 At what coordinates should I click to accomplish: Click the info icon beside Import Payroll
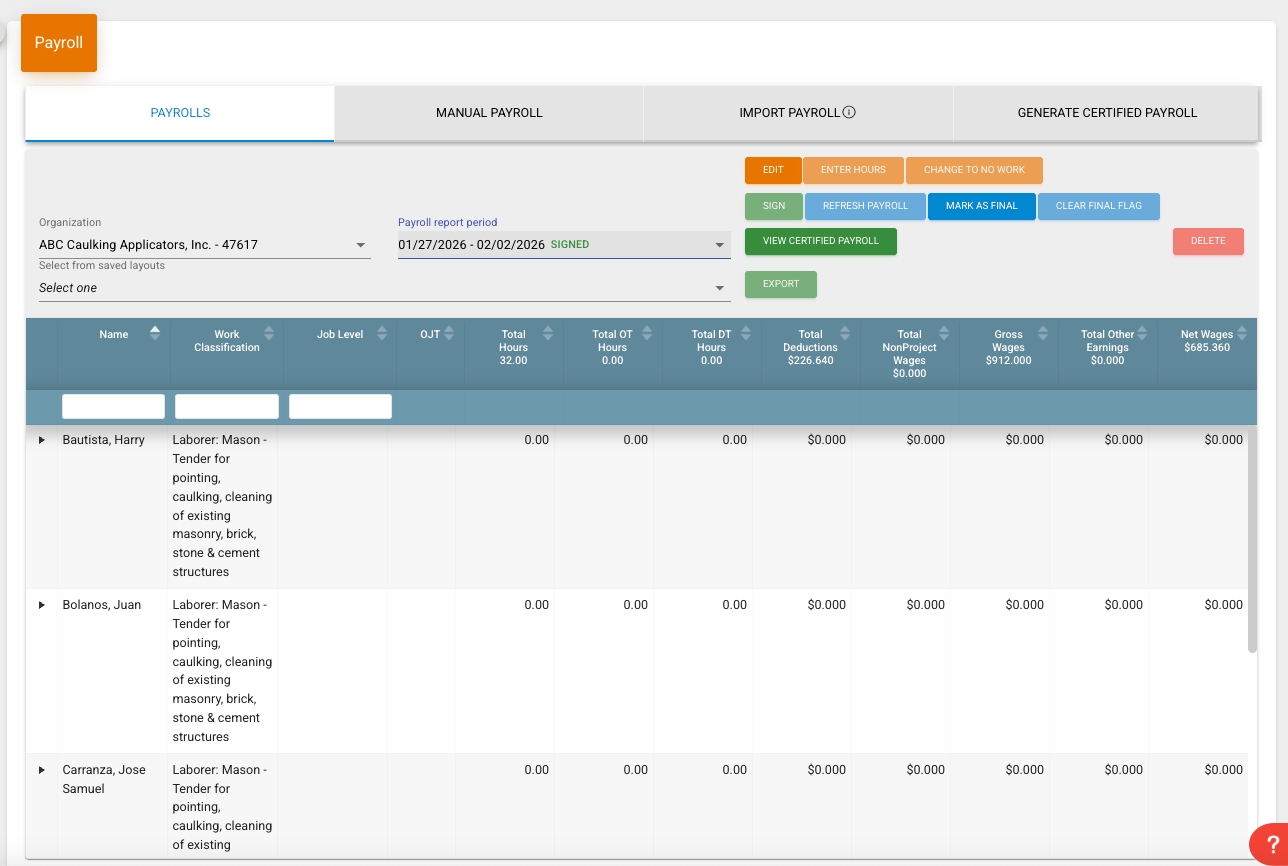(849, 113)
